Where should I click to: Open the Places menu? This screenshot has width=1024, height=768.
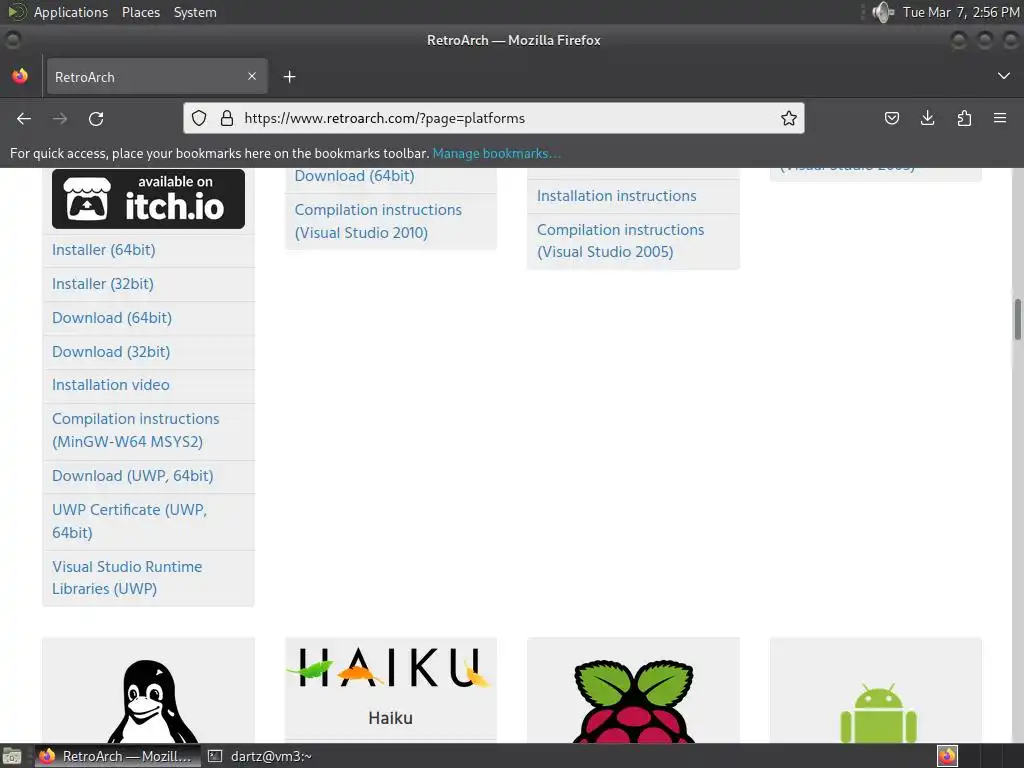pyautogui.click(x=141, y=12)
